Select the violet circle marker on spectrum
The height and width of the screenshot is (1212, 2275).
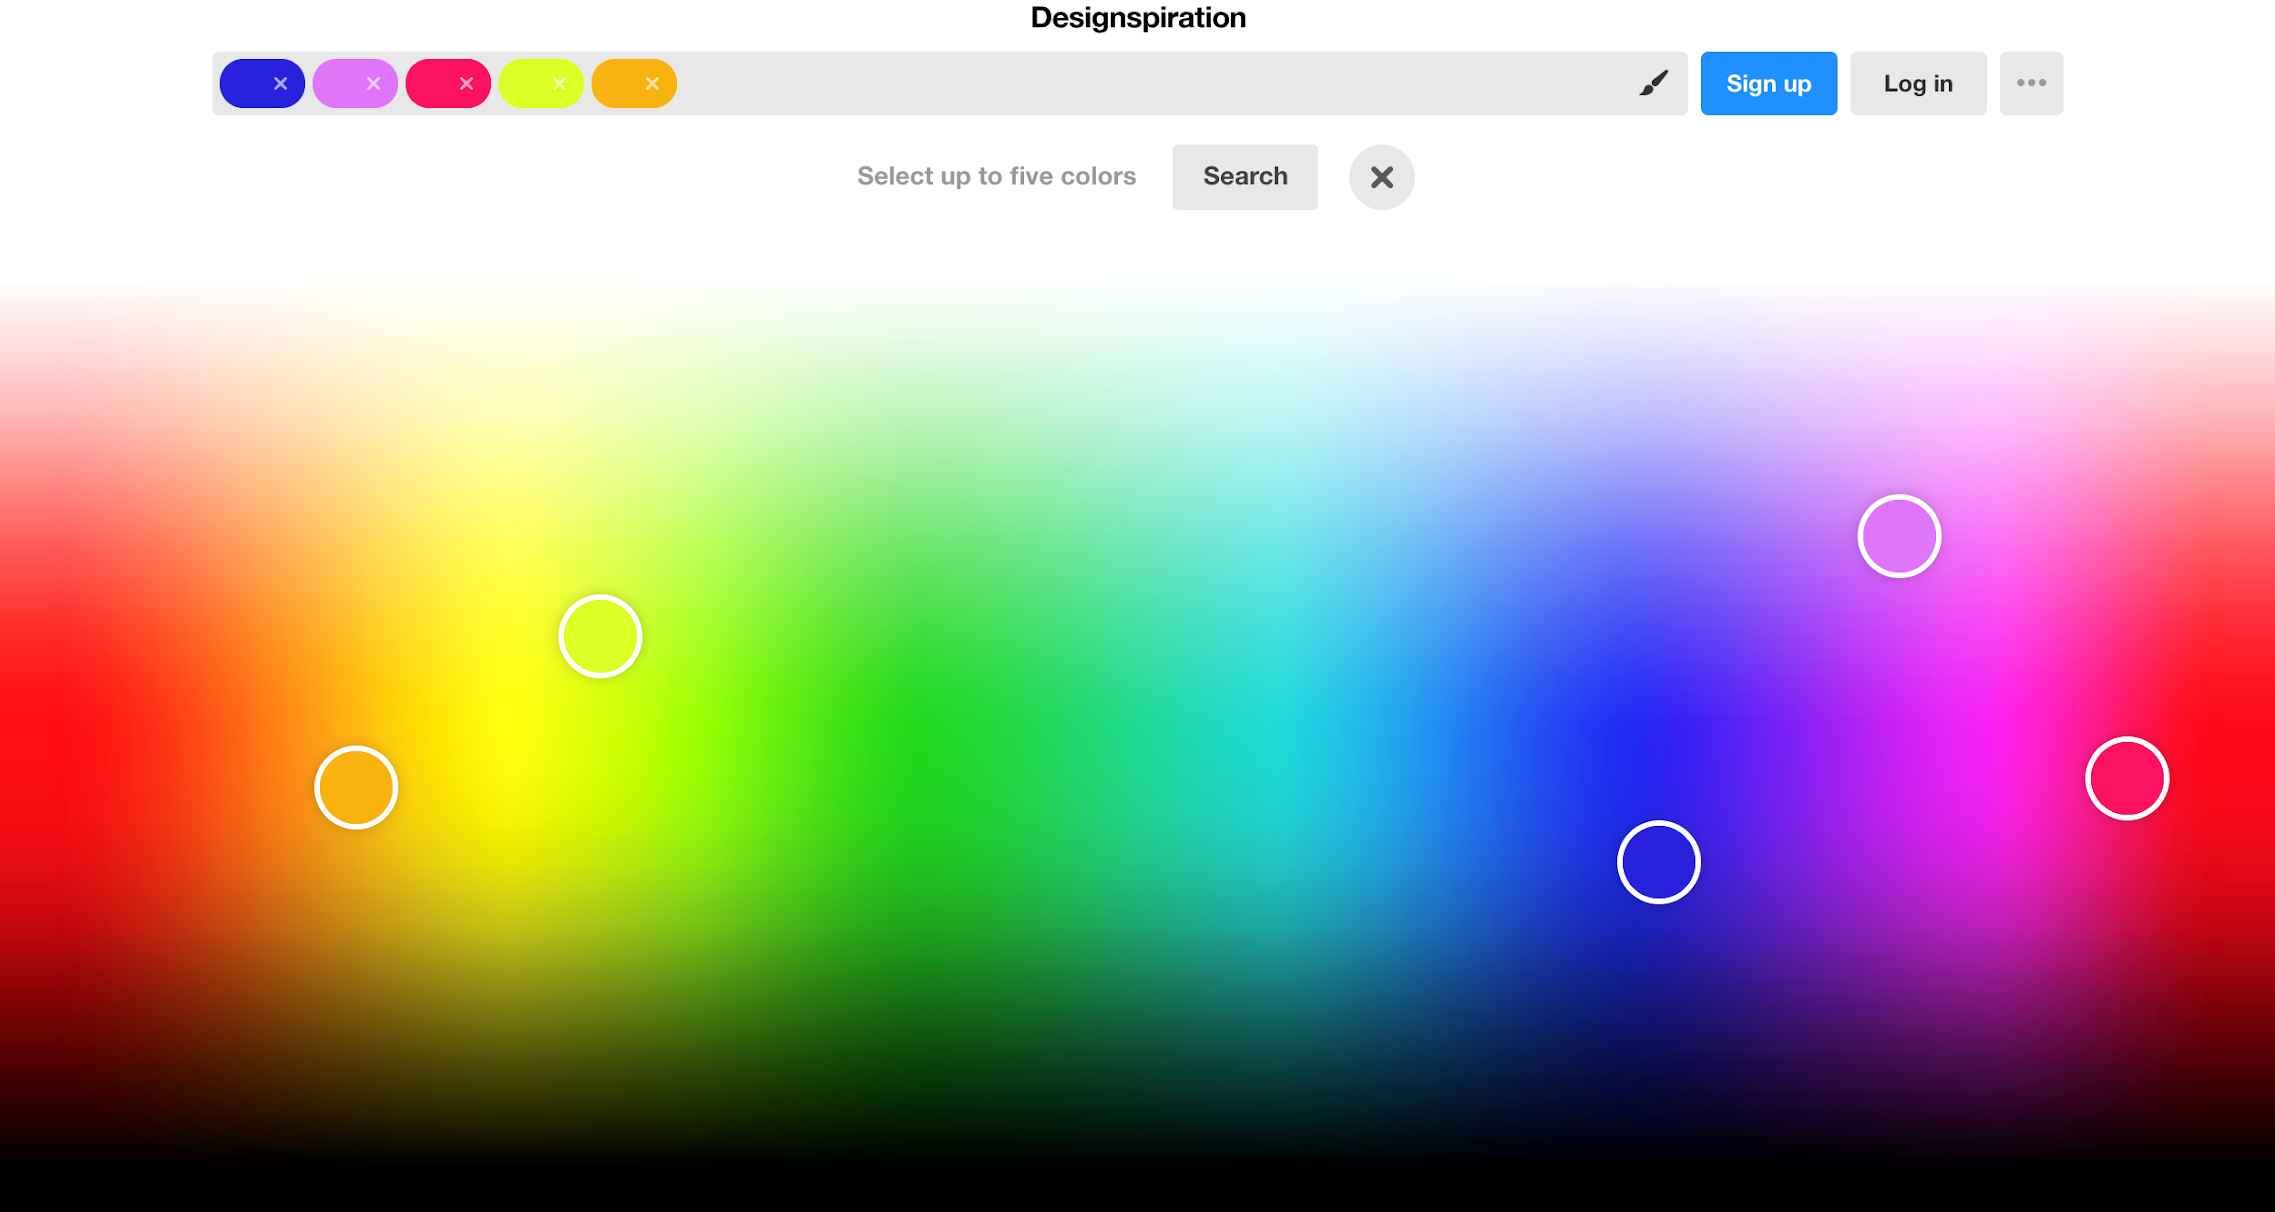point(1899,536)
